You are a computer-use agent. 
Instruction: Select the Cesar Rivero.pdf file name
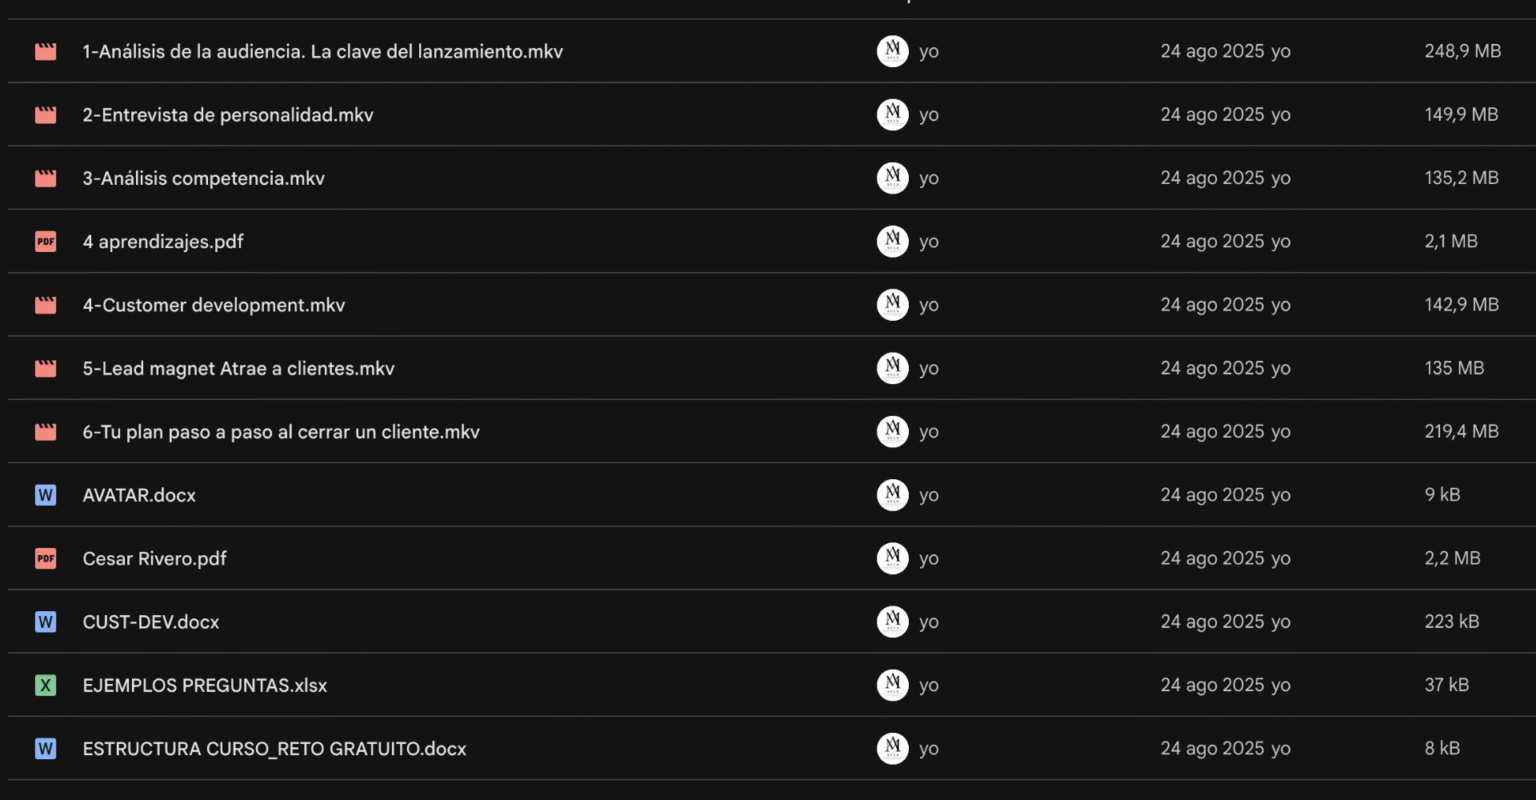[154, 558]
